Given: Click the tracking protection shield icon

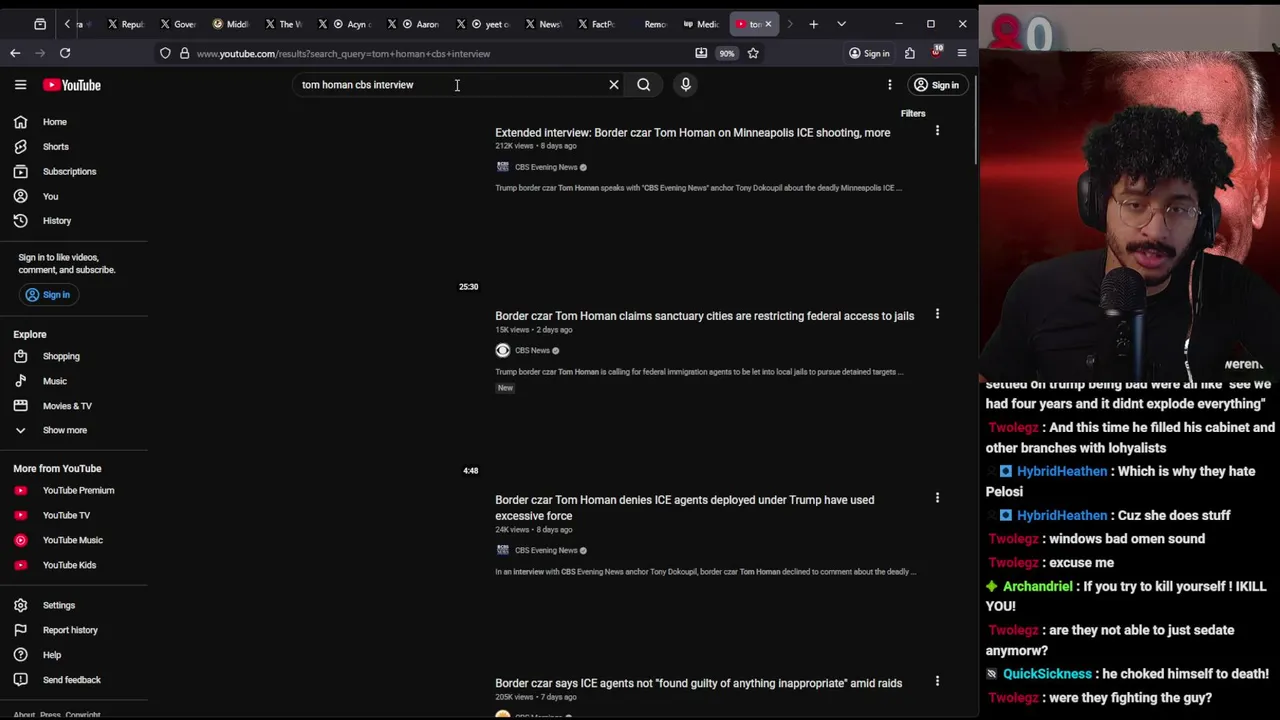Looking at the screenshot, I should tap(165, 54).
